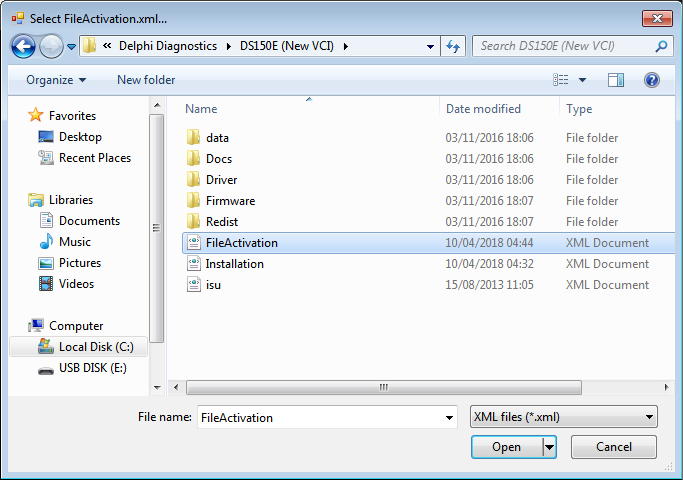The height and width of the screenshot is (480, 683).
Task: Click the Open button
Action: tap(507, 447)
